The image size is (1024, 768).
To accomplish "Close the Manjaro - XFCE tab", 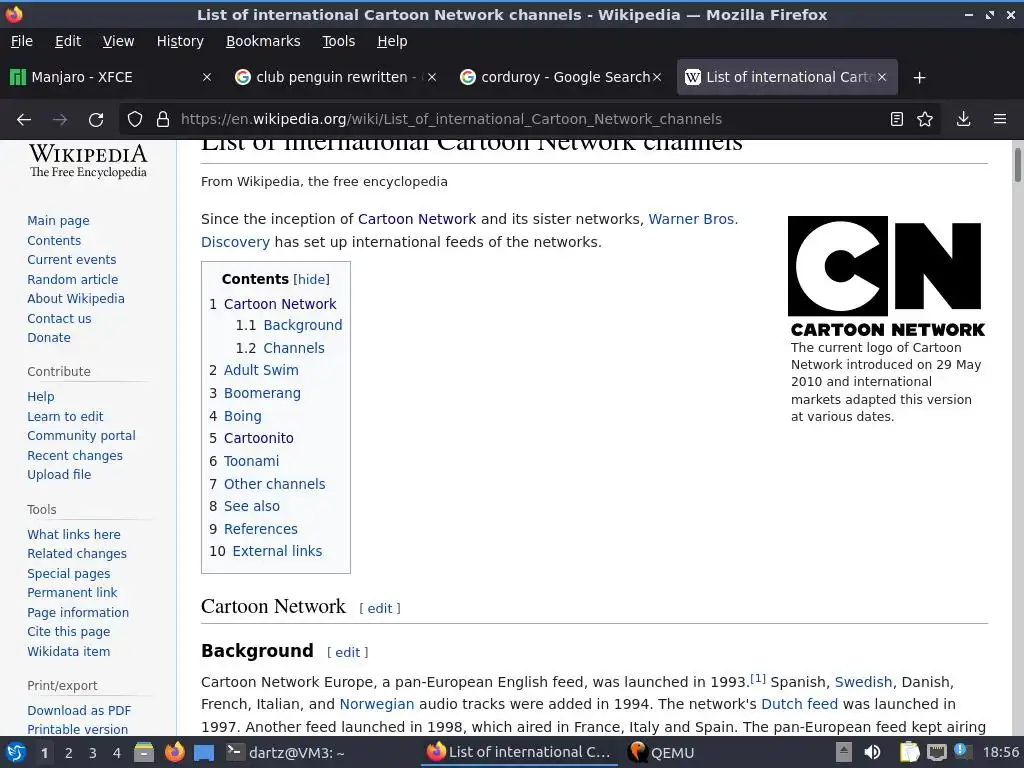I will pos(206,77).
